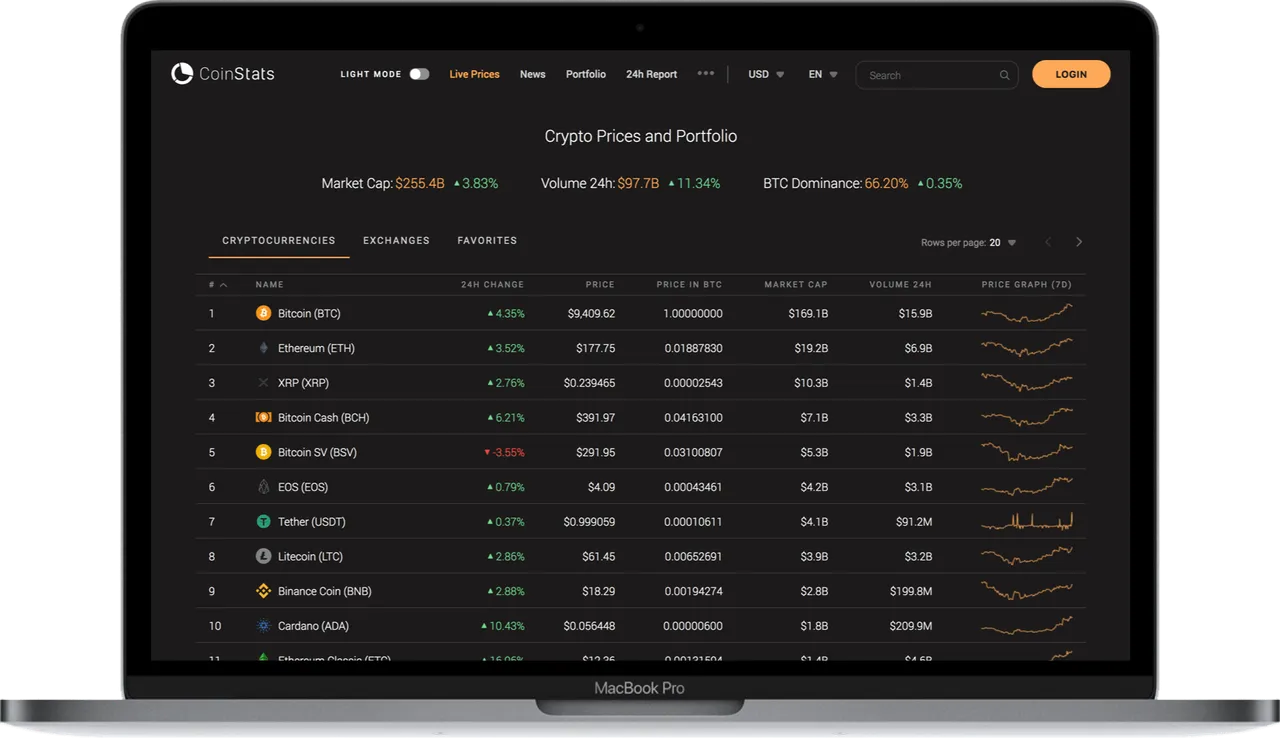Click the Cardano (ADA) coin icon
1280x738 pixels.
(x=264, y=626)
